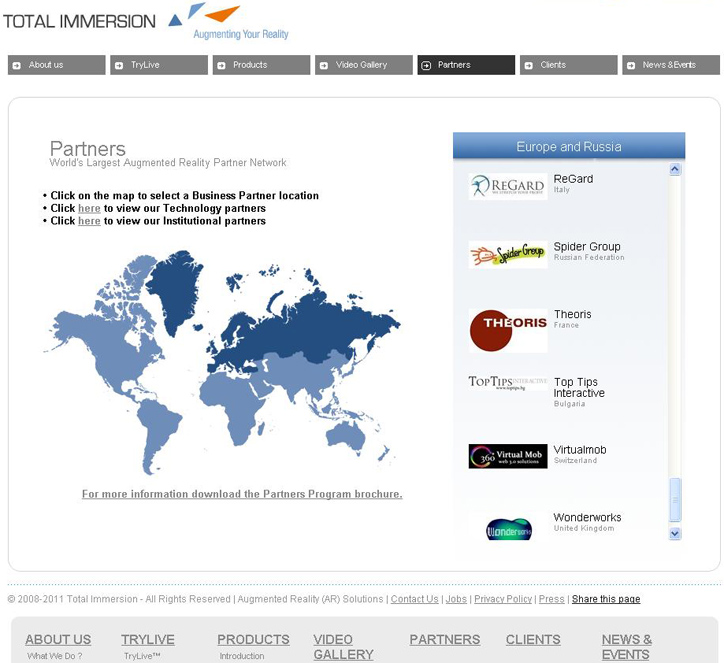
Task: Click the Spider Group logo
Action: click(x=508, y=254)
